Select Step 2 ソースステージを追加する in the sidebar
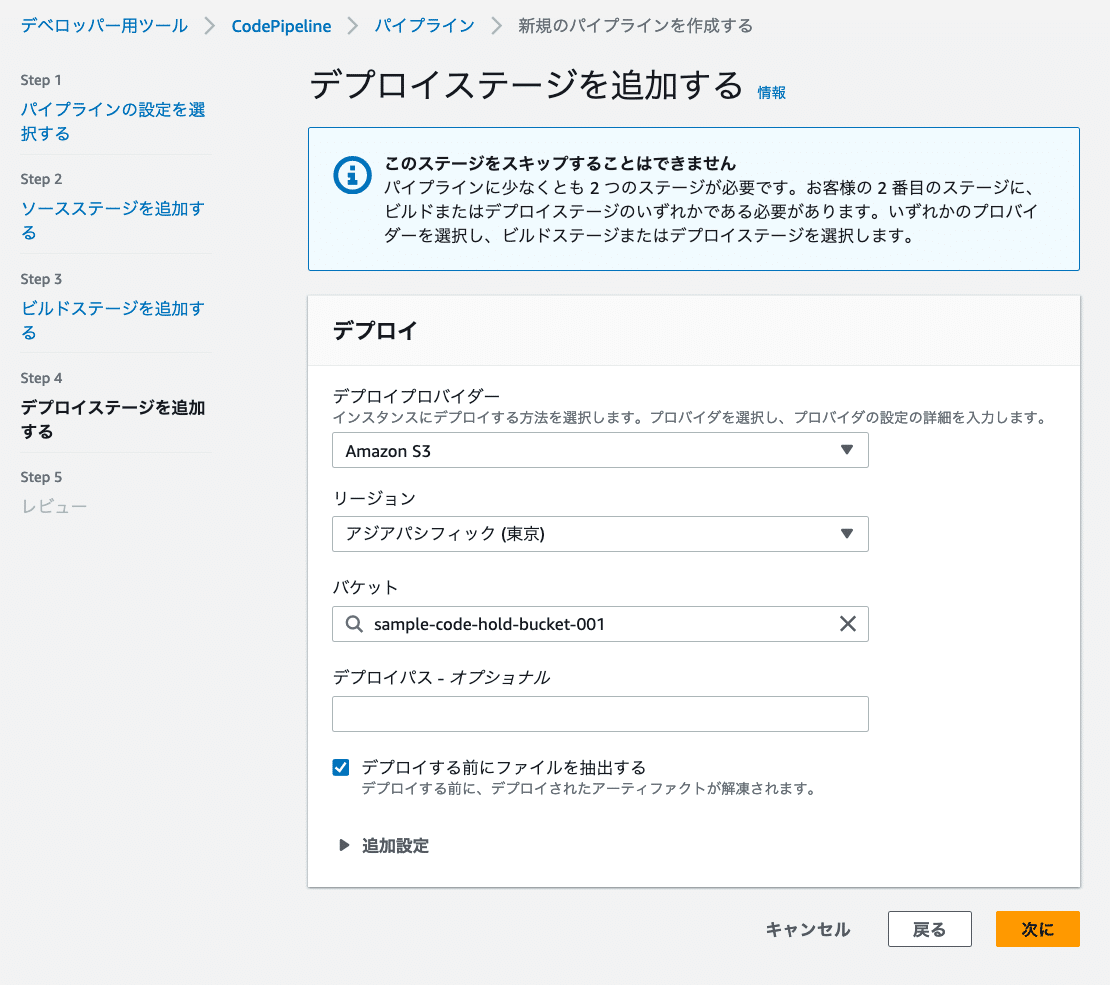The image size is (1110, 985). coord(110,210)
